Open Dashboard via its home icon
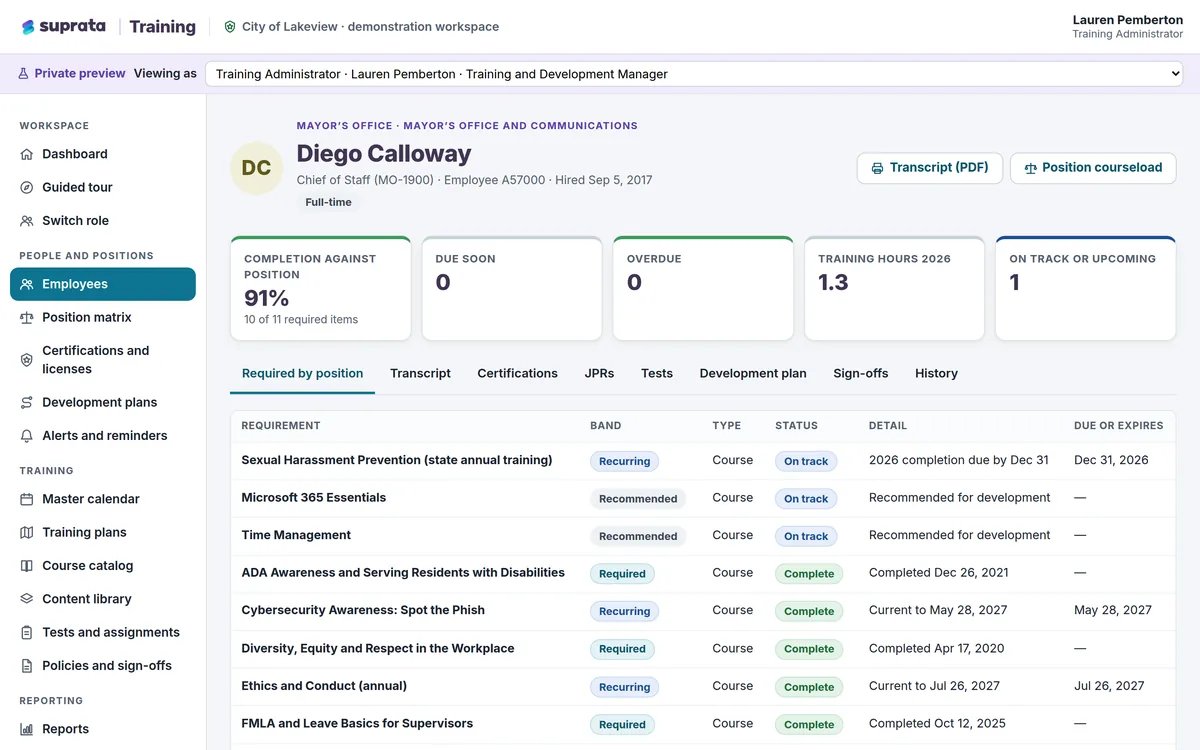Image resolution: width=1200 pixels, height=750 pixels. 27,154
